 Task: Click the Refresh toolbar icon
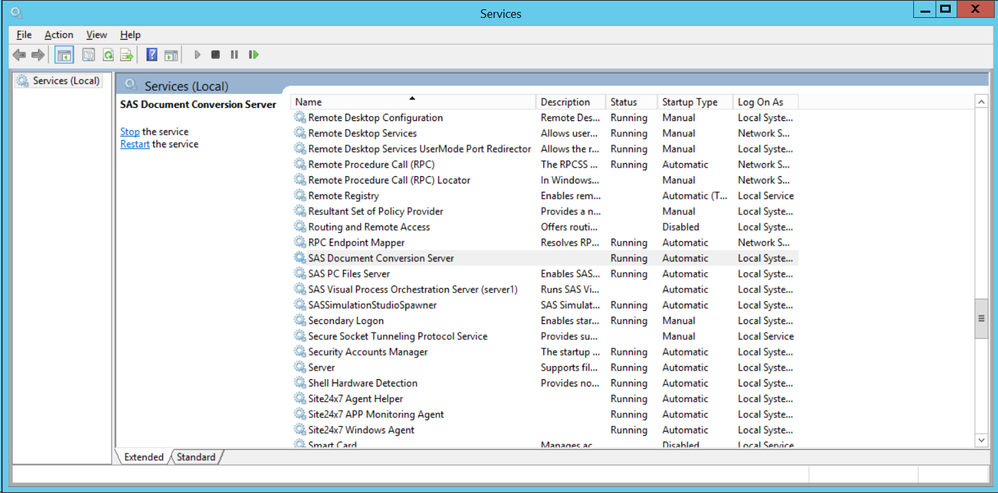(x=108, y=55)
